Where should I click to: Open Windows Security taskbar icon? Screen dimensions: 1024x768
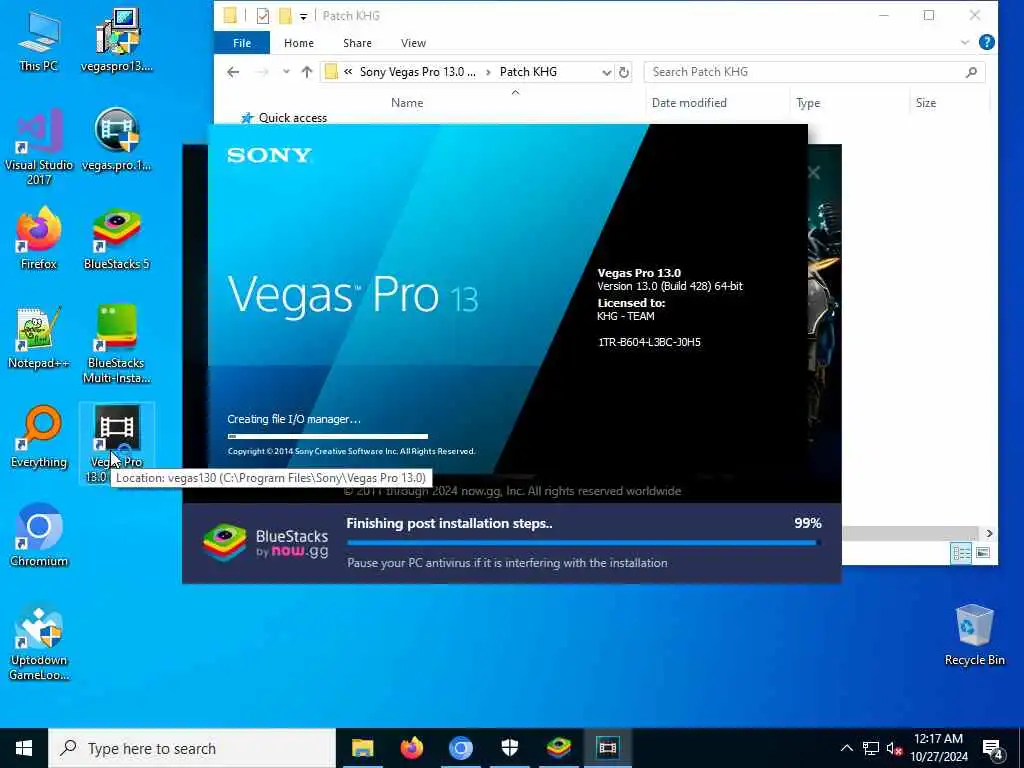coord(509,748)
